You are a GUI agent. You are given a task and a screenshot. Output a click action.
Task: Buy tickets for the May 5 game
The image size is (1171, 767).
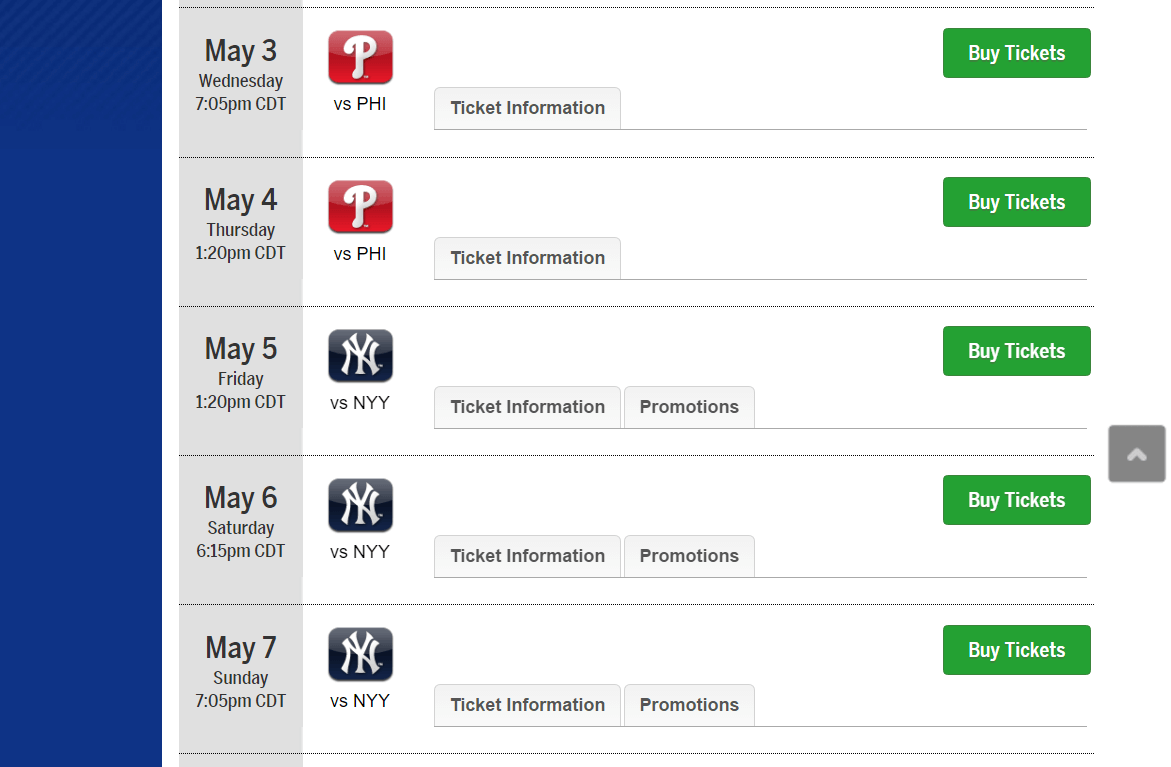pos(1016,351)
